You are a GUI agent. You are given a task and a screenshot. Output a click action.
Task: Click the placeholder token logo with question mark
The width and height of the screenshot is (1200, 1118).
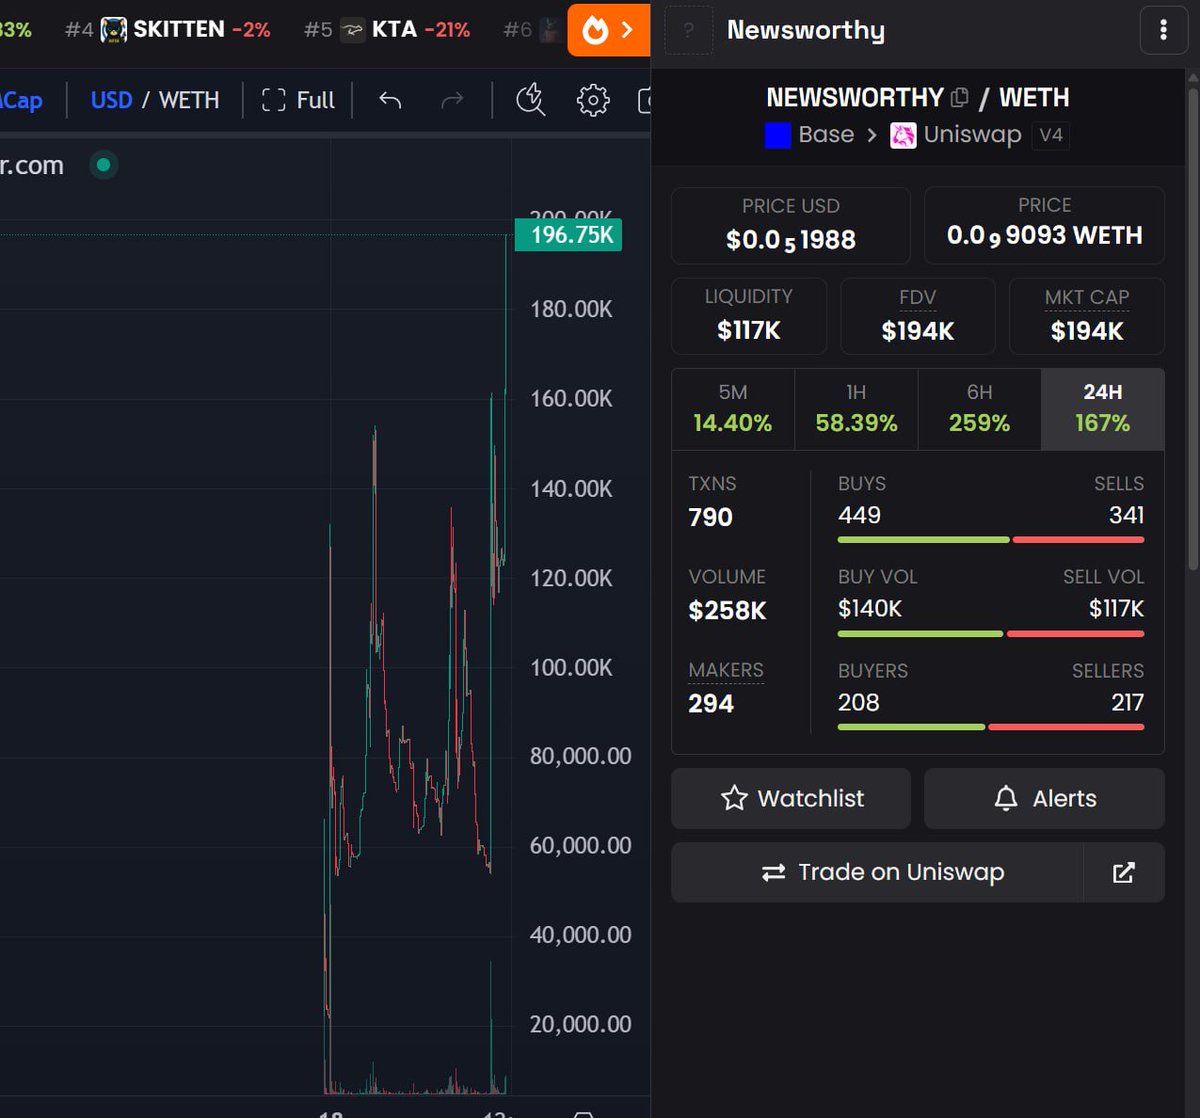pos(688,30)
